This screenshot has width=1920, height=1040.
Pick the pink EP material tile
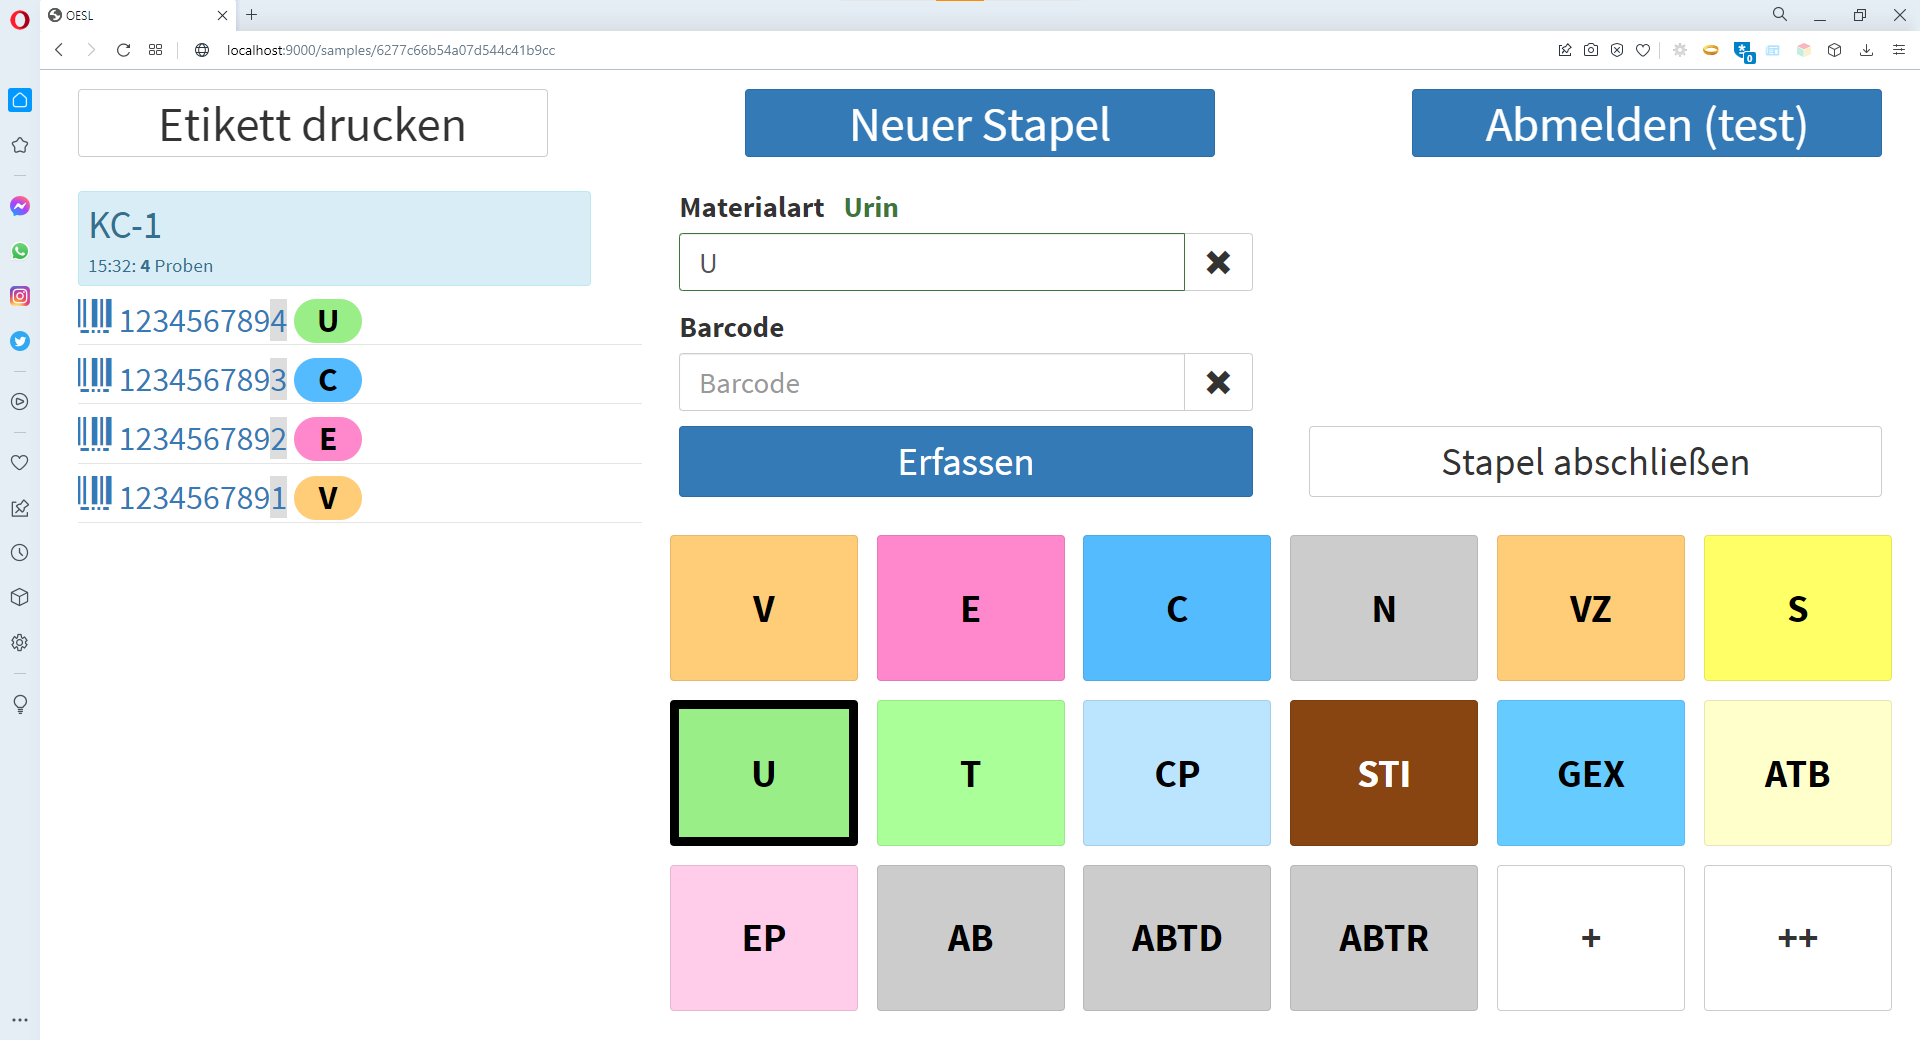pos(763,938)
